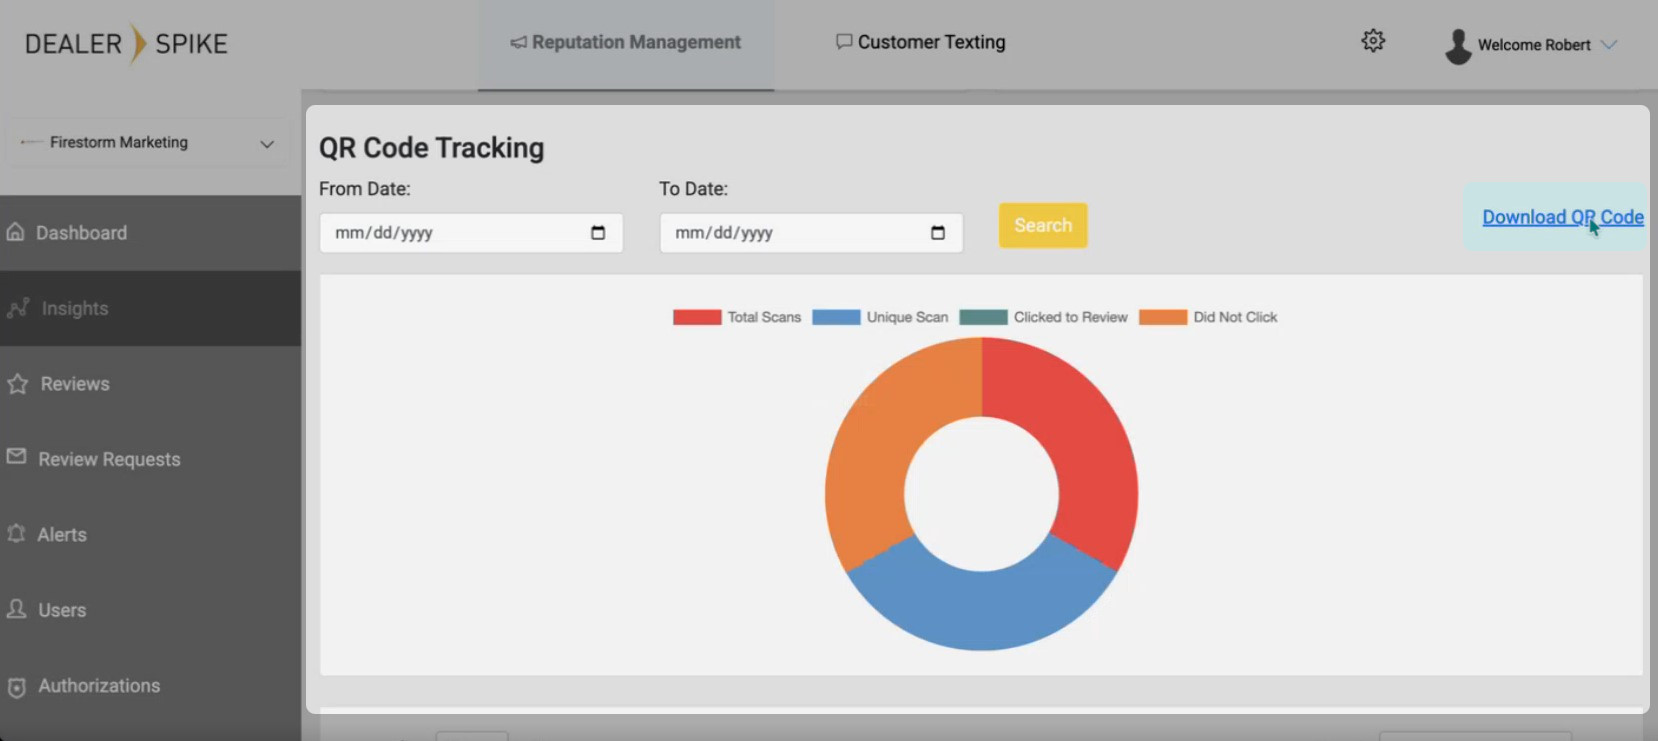
Task: Expand the Firestorm Marketing account dropdown
Action: click(148, 143)
